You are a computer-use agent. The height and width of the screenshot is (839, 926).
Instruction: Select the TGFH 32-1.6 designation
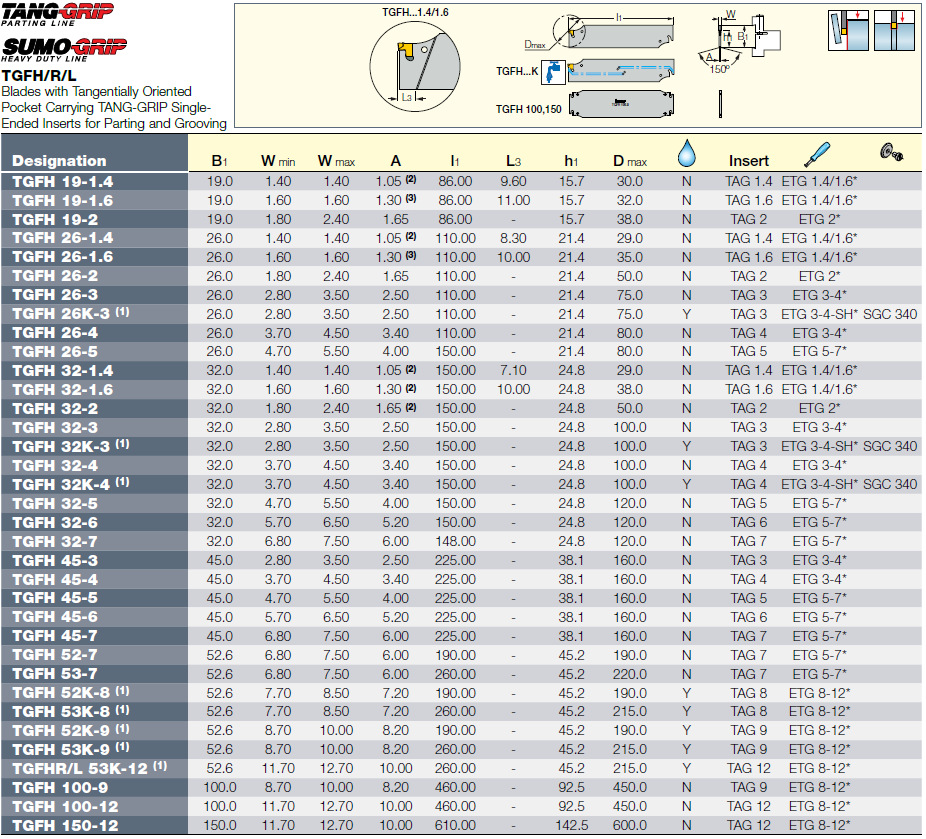pos(63,390)
